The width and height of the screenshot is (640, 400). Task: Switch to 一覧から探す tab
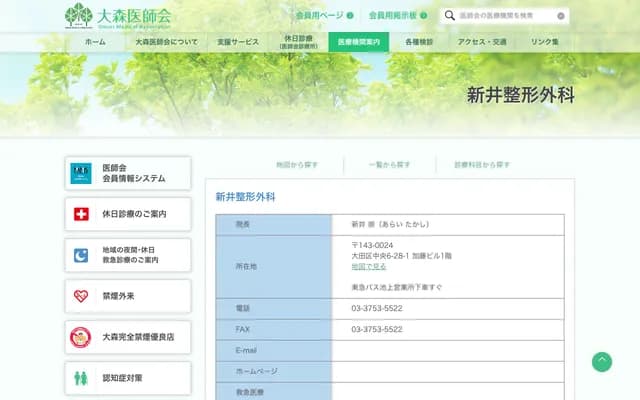(x=389, y=164)
